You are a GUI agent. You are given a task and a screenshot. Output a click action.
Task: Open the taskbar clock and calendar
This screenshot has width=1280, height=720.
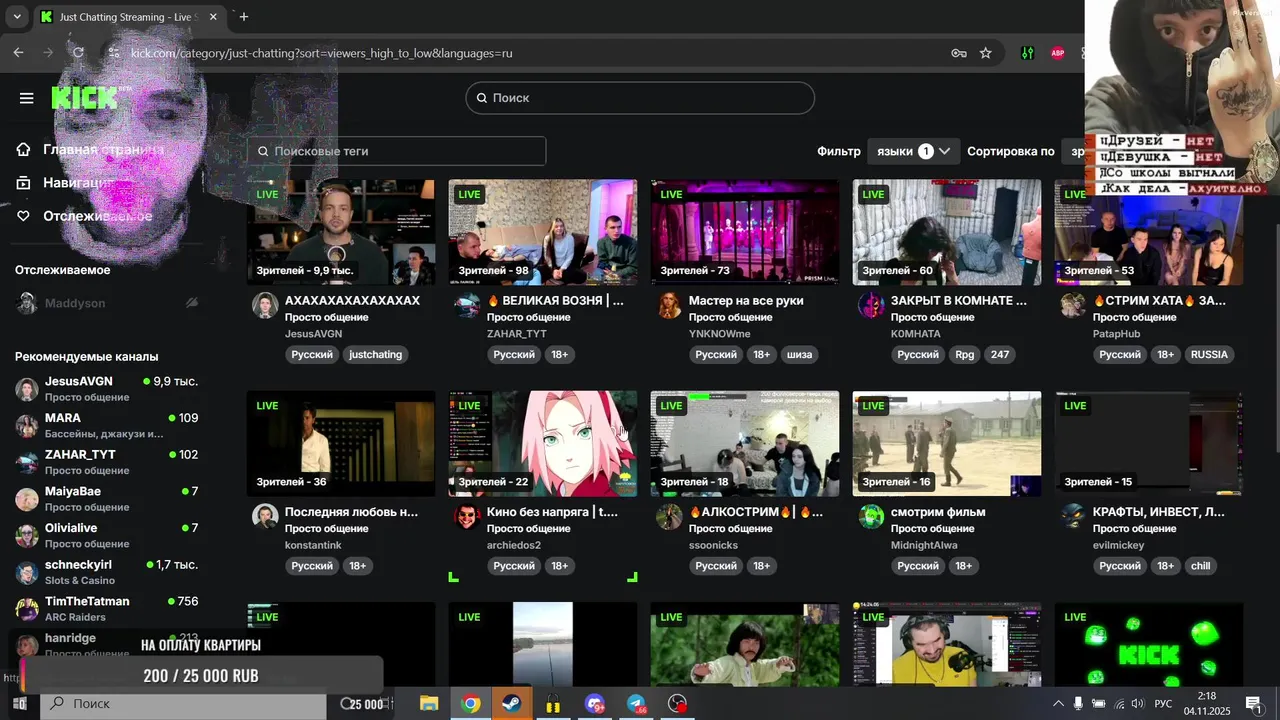1207,704
